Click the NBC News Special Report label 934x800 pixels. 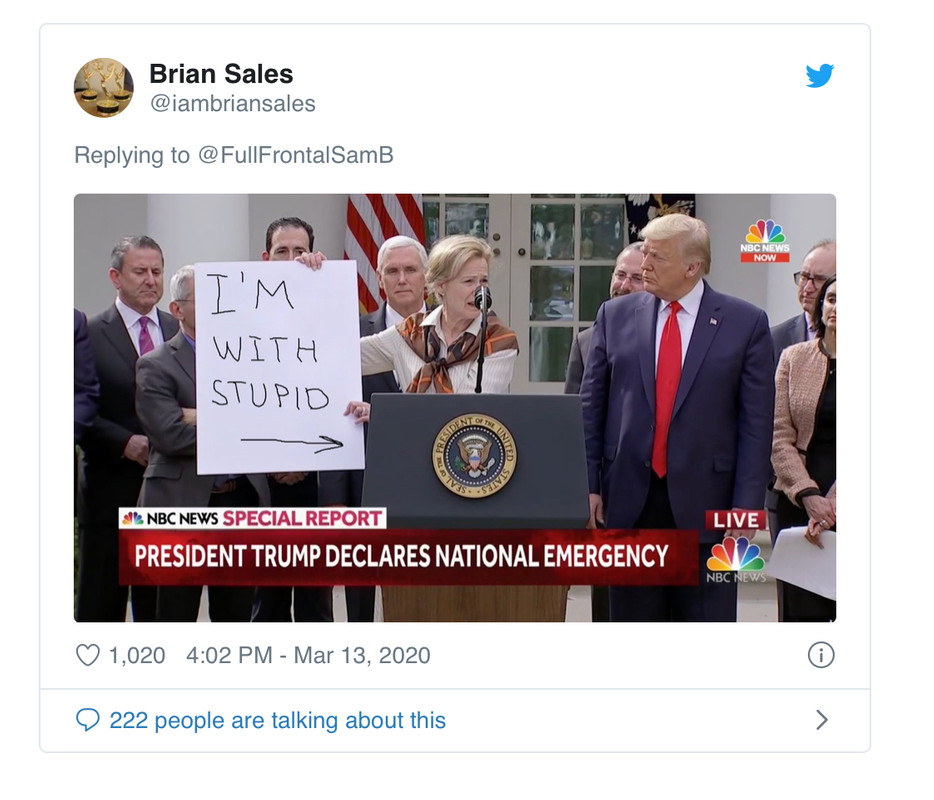252,518
